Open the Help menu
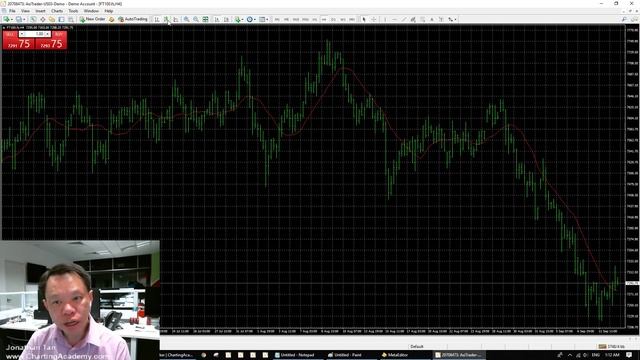This screenshot has height=360, width=640. point(109,11)
